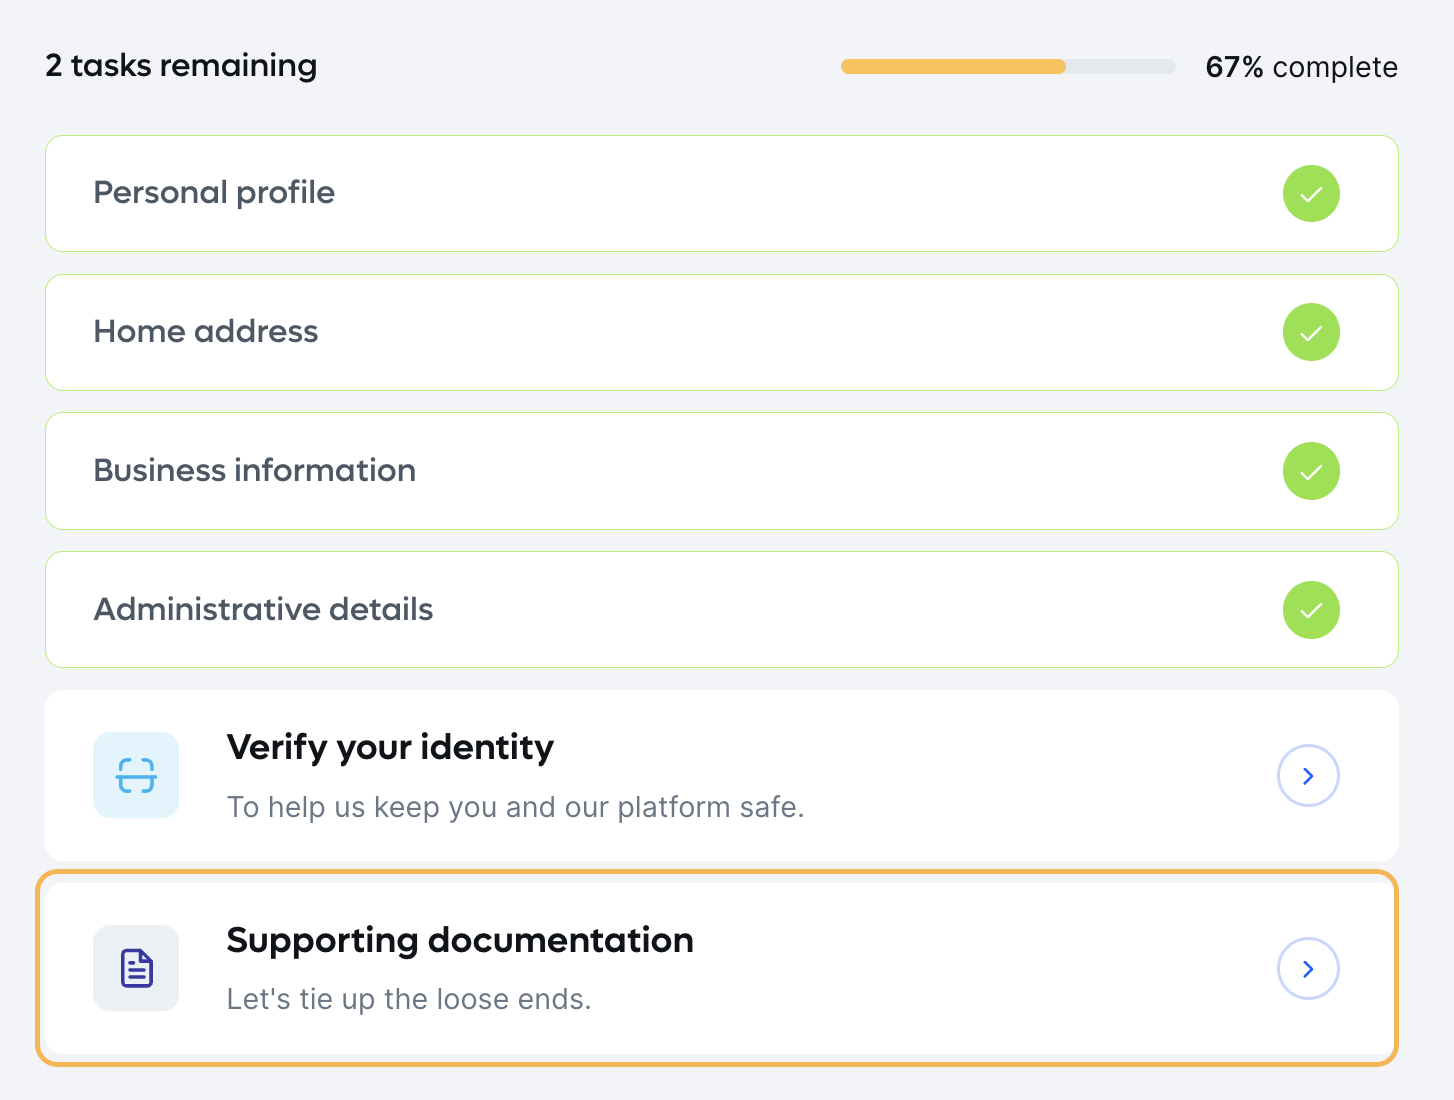Viewport: 1454px width, 1100px height.
Task: Open Verify your identity using arrow button
Action: (x=1308, y=775)
